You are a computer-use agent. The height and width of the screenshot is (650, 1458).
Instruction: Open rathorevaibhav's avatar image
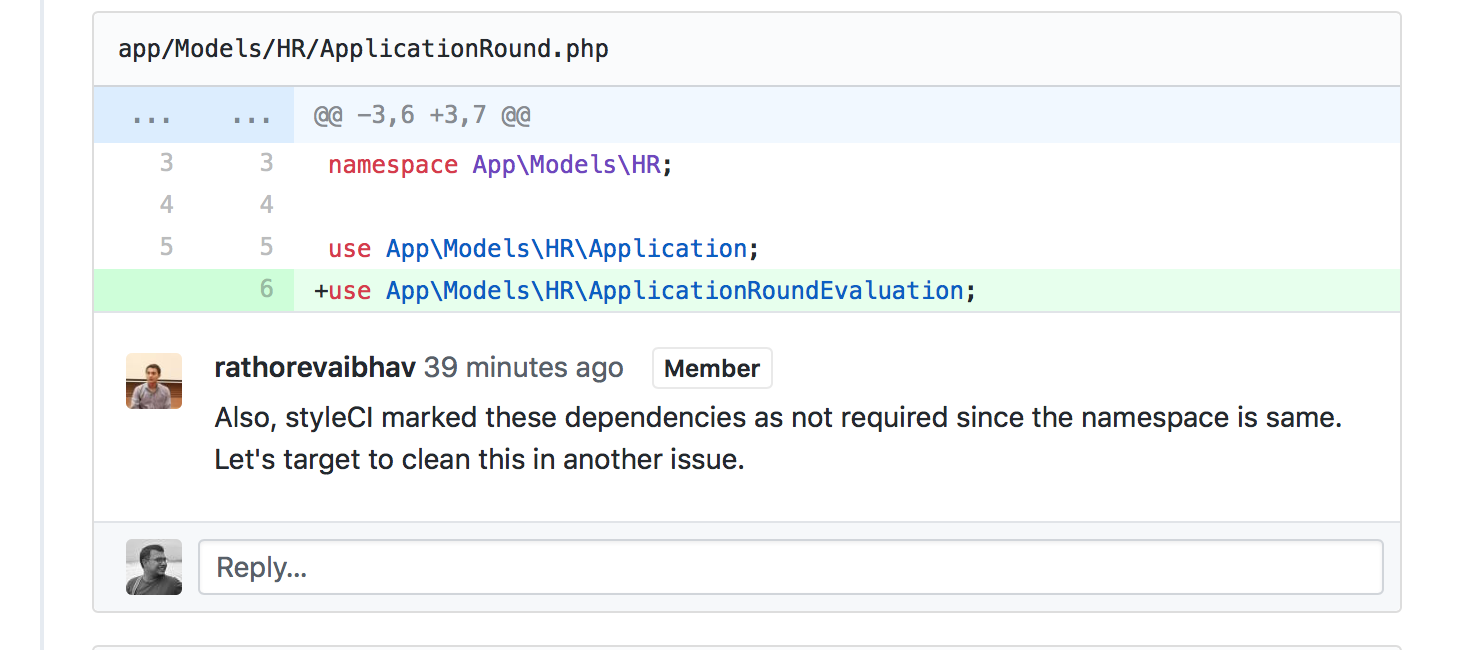point(154,381)
